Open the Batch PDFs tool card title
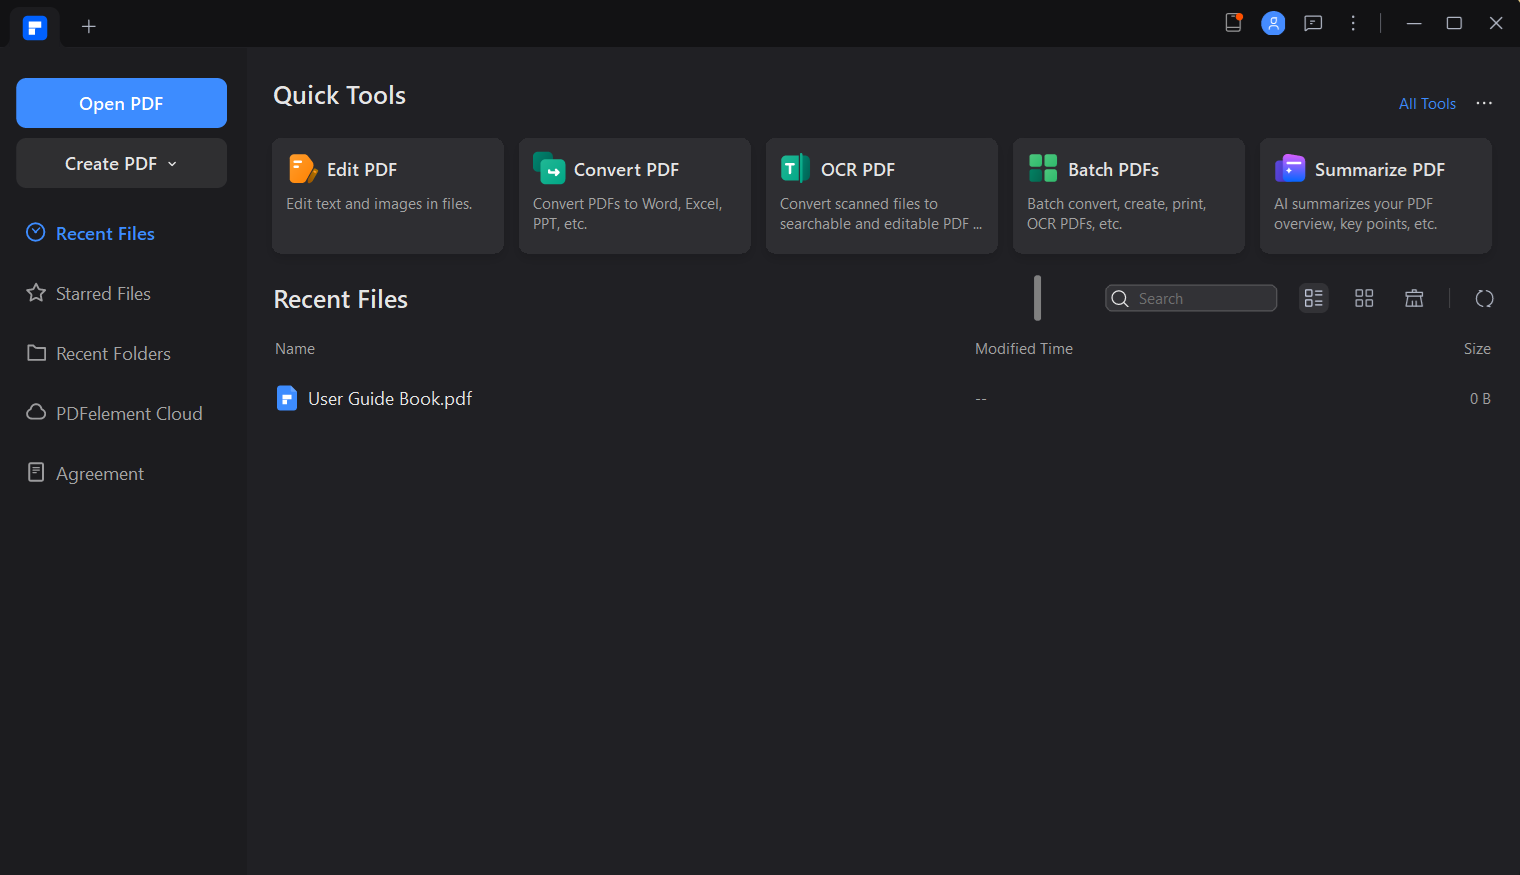1520x875 pixels. coord(1113,169)
